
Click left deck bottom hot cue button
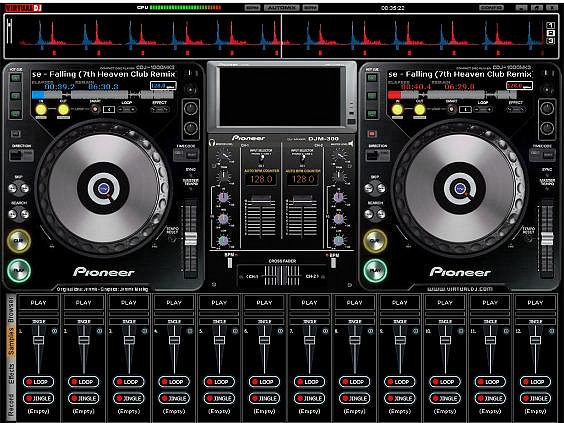click(x=15, y=114)
